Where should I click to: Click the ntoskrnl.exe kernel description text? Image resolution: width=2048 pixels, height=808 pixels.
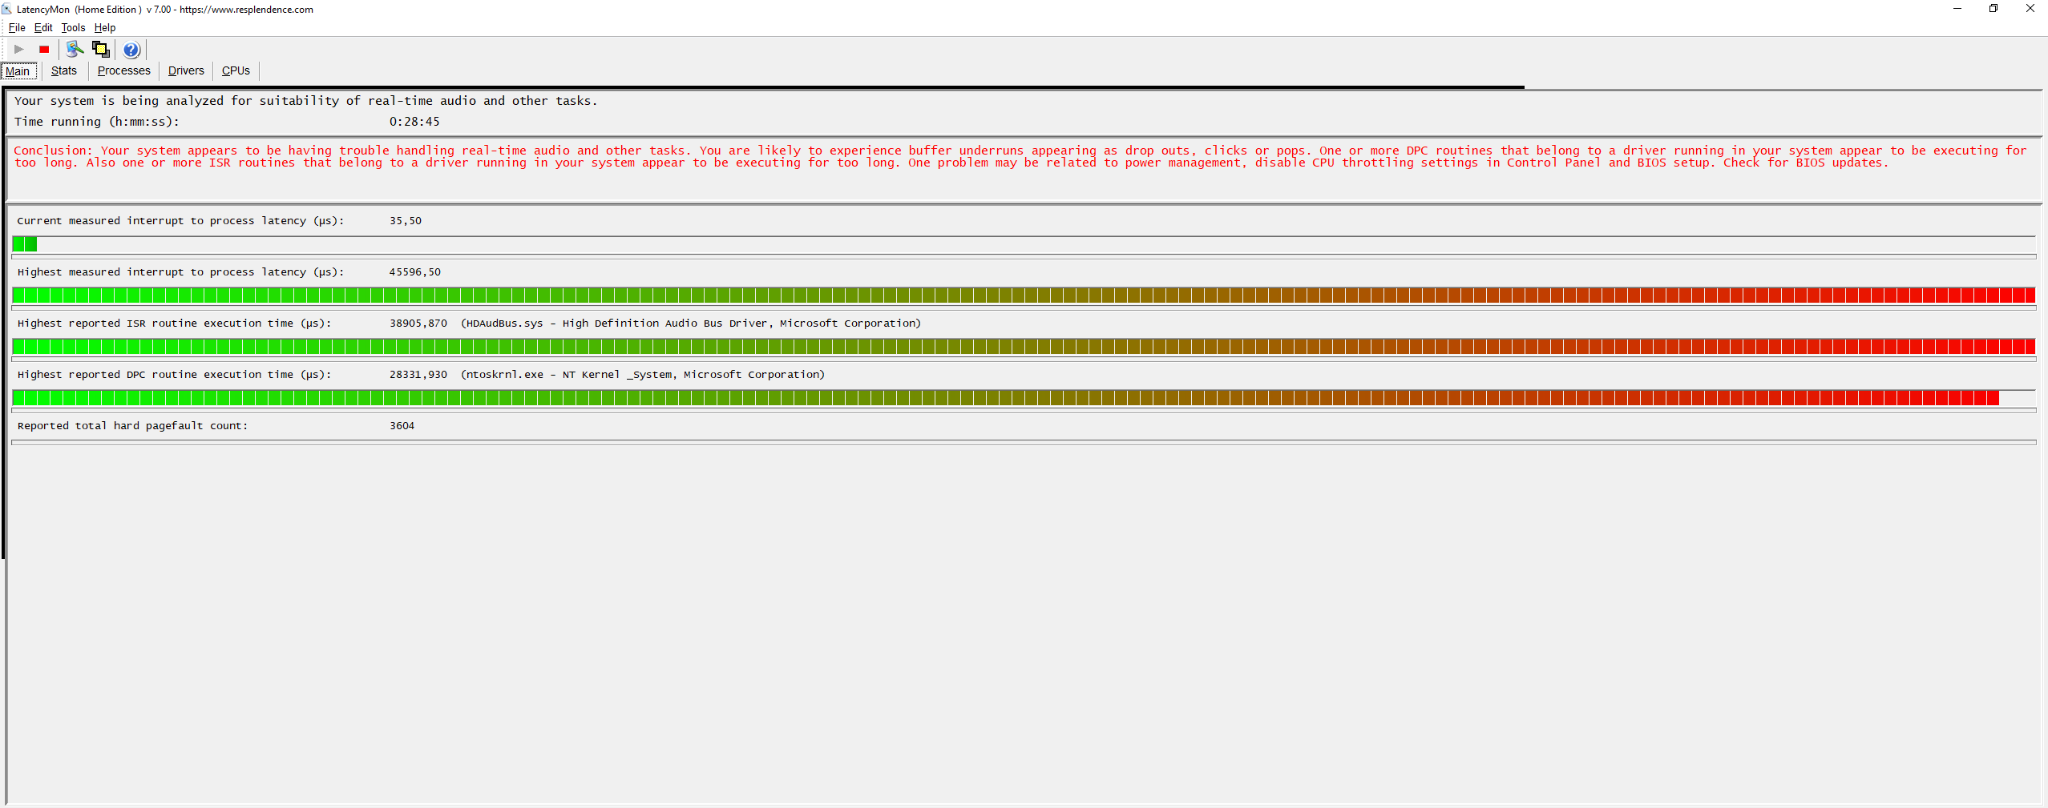[643, 374]
